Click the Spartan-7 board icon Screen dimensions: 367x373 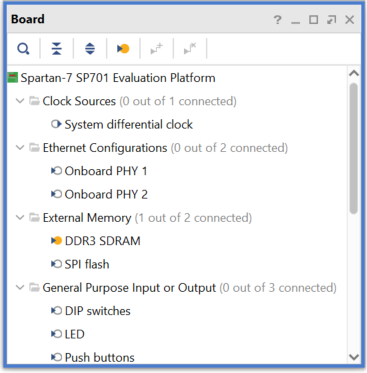pyautogui.click(x=12, y=78)
